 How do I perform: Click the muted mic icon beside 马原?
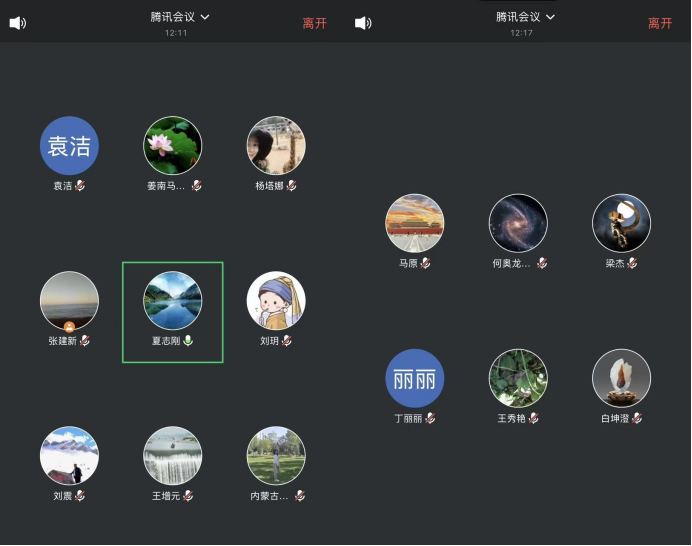coord(426,263)
